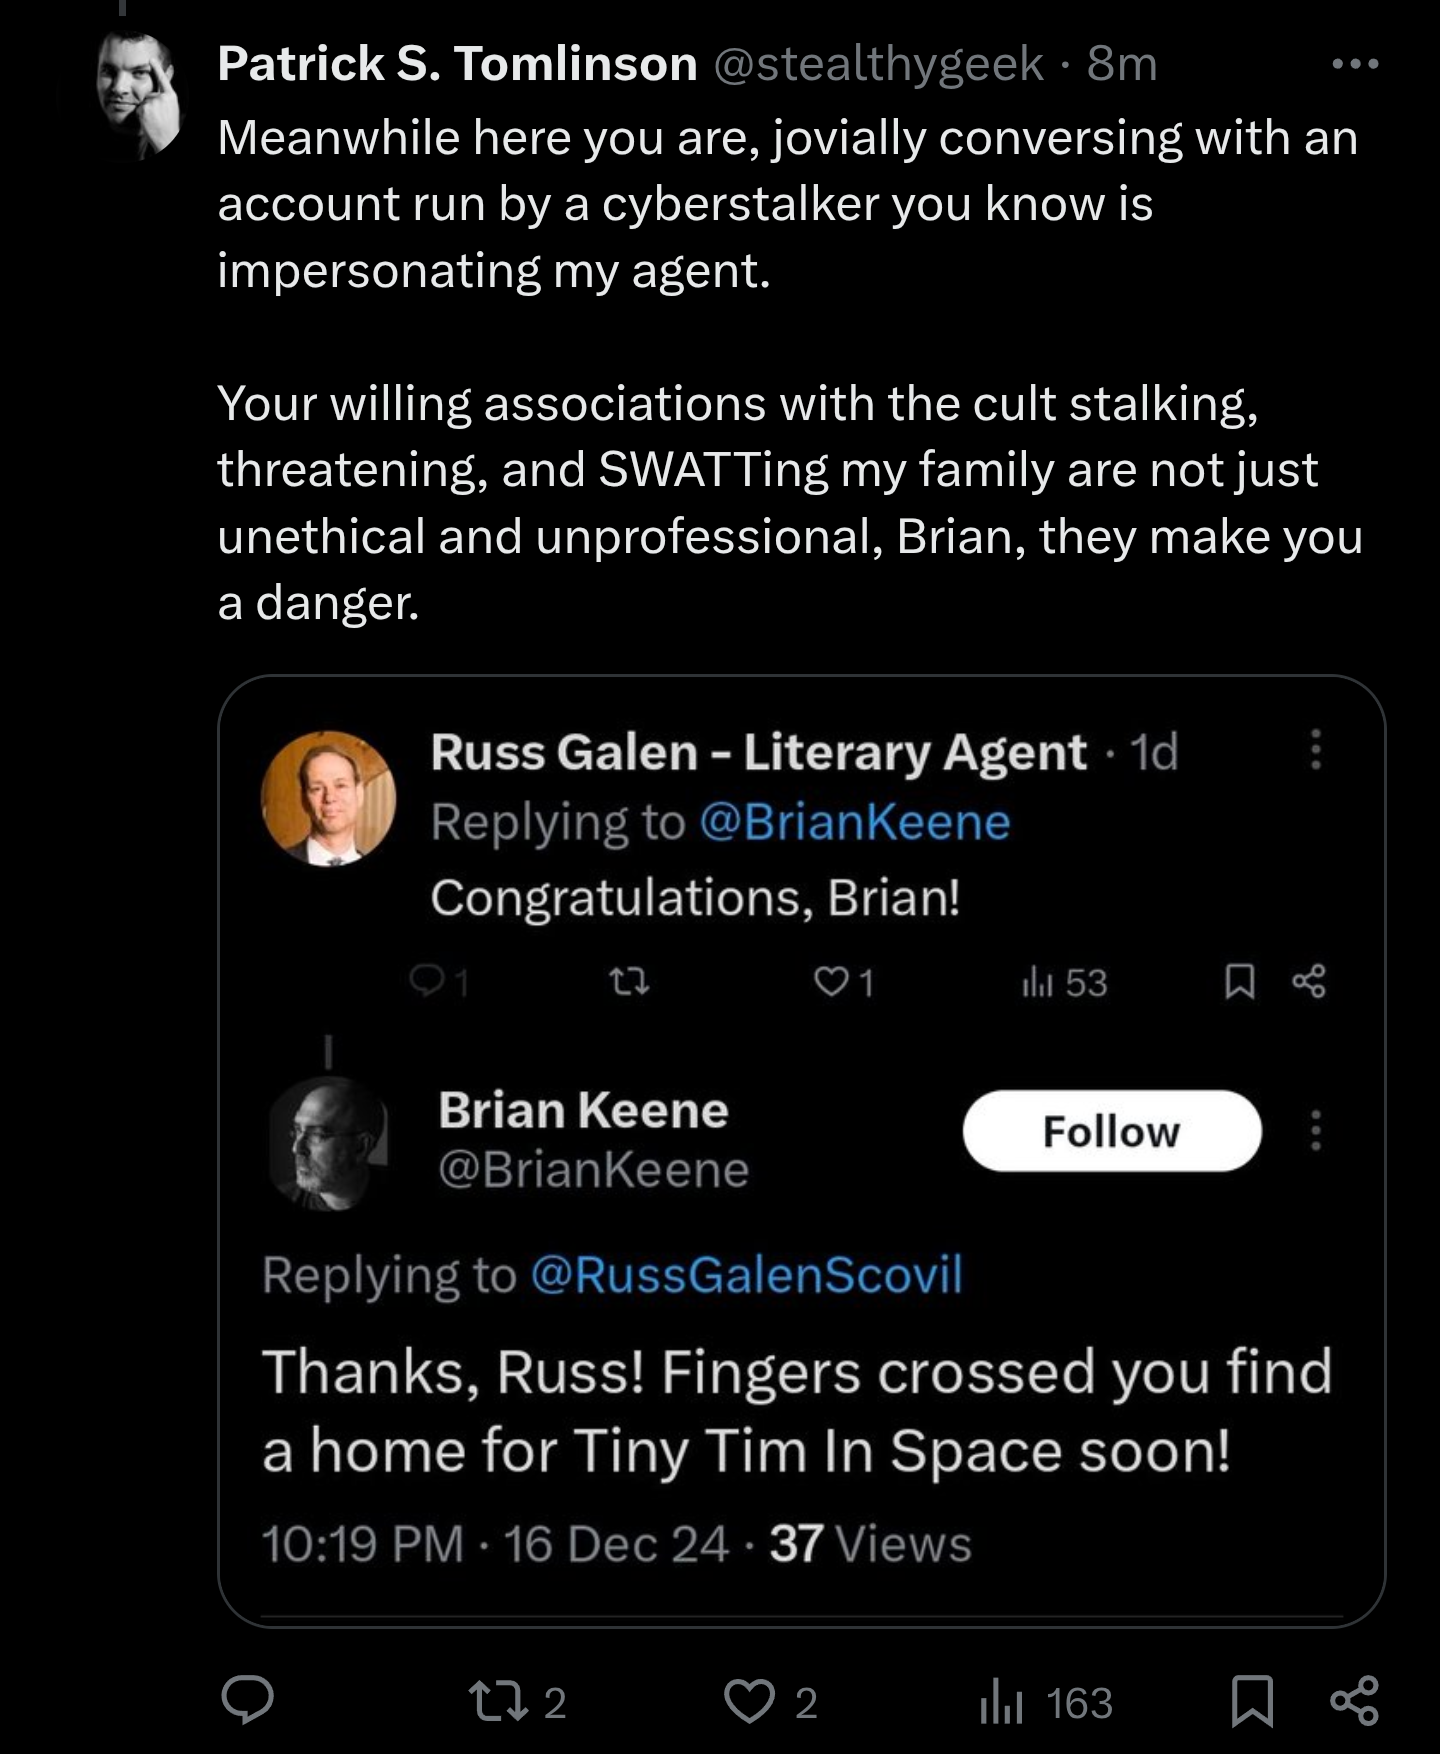Open the reply icon on Patrick's tweet
This screenshot has height=1754, width=1440.
[x=247, y=1701]
